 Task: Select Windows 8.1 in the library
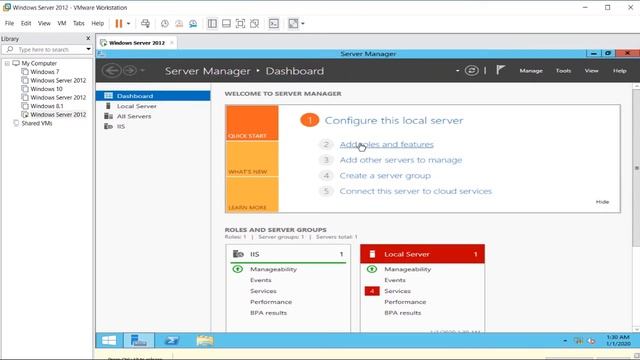(47, 106)
